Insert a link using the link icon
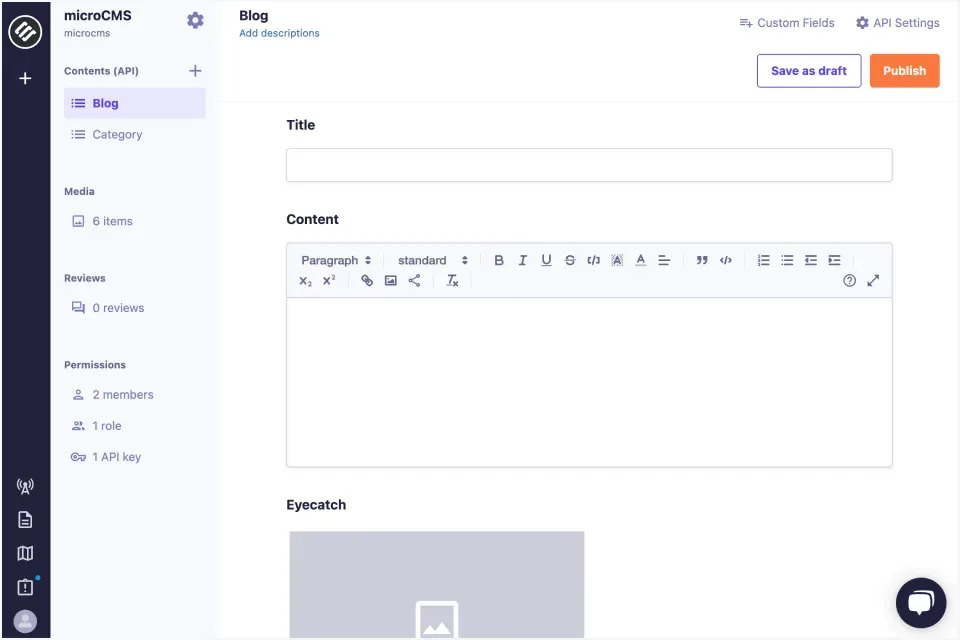This screenshot has width=960, height=640. (x=367, y=281)
